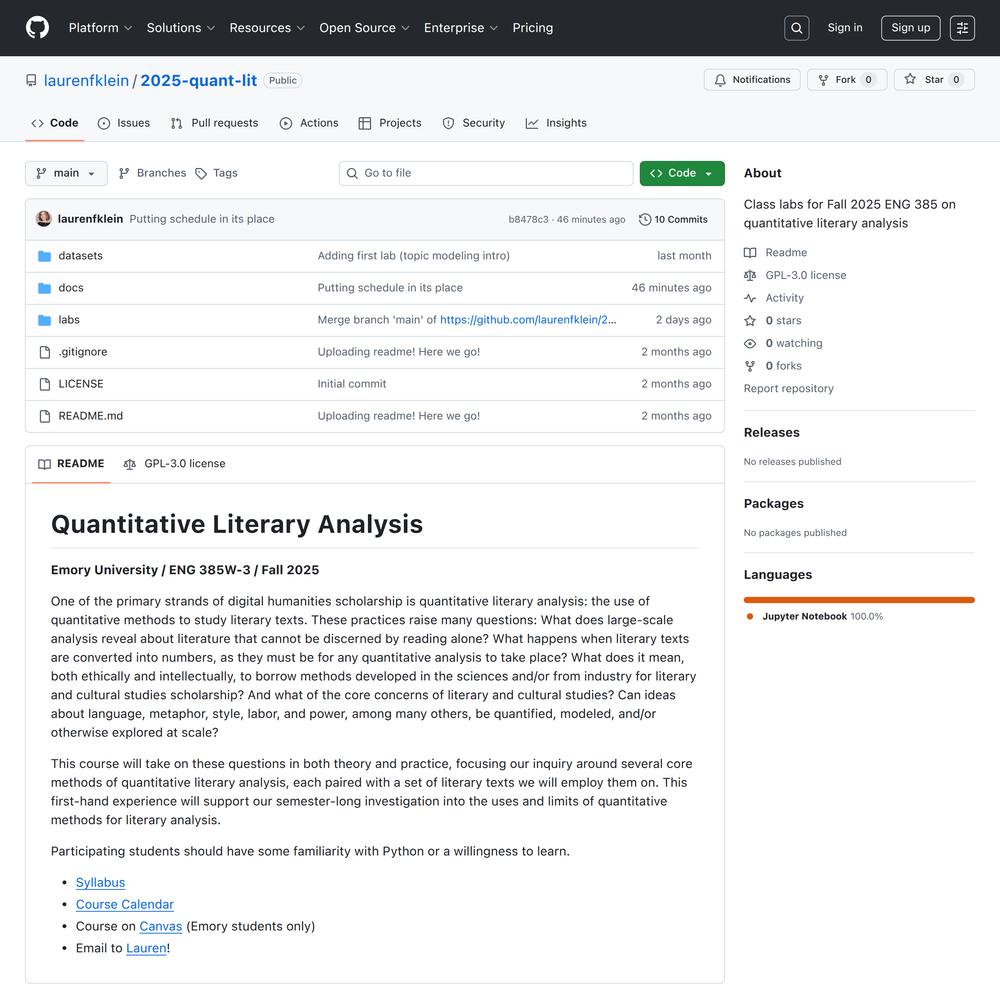
Task: Switch to the Issues tab
Action: coord(124,123)
